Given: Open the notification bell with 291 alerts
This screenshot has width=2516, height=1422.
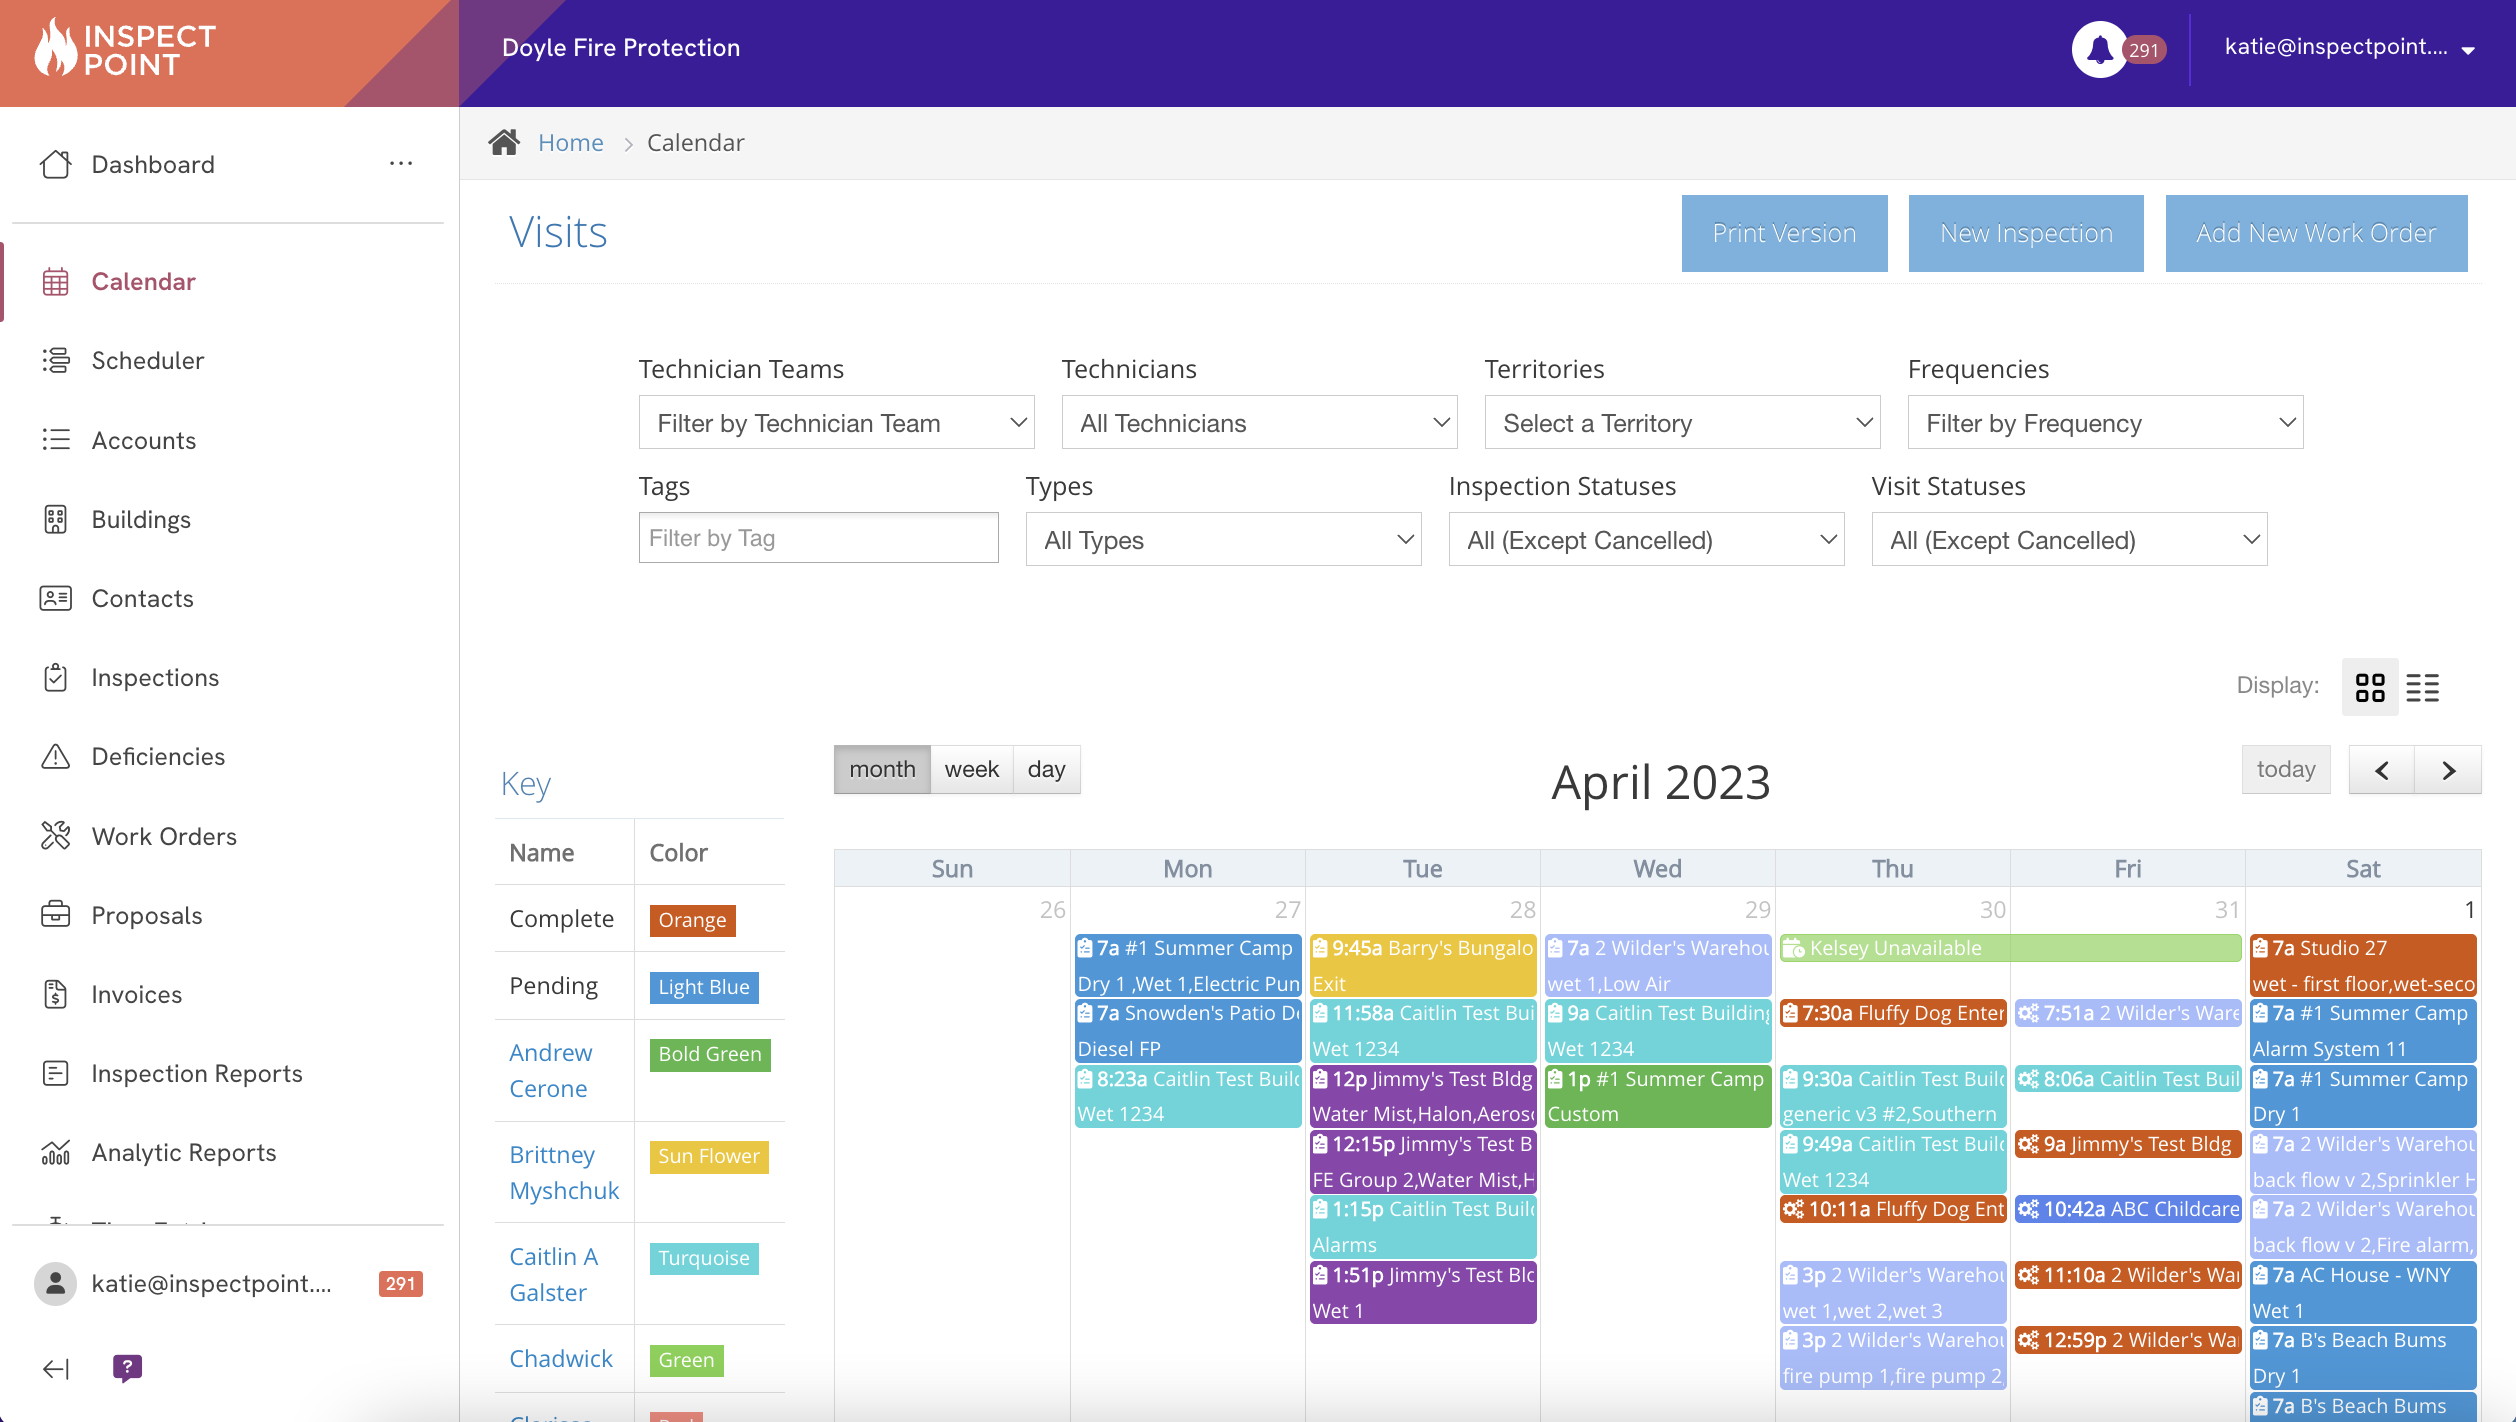Looking at the screenshot, I should click(2099, 48).
